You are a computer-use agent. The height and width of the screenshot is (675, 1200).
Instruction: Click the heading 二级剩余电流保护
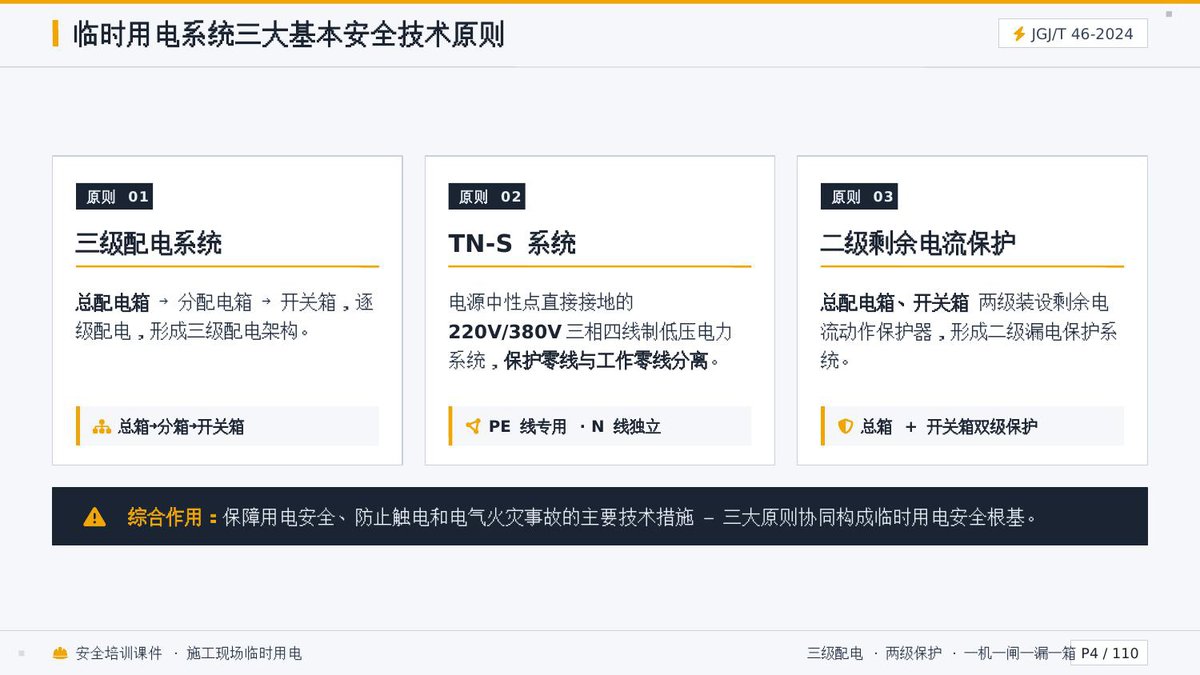click(x=918, y=243)
